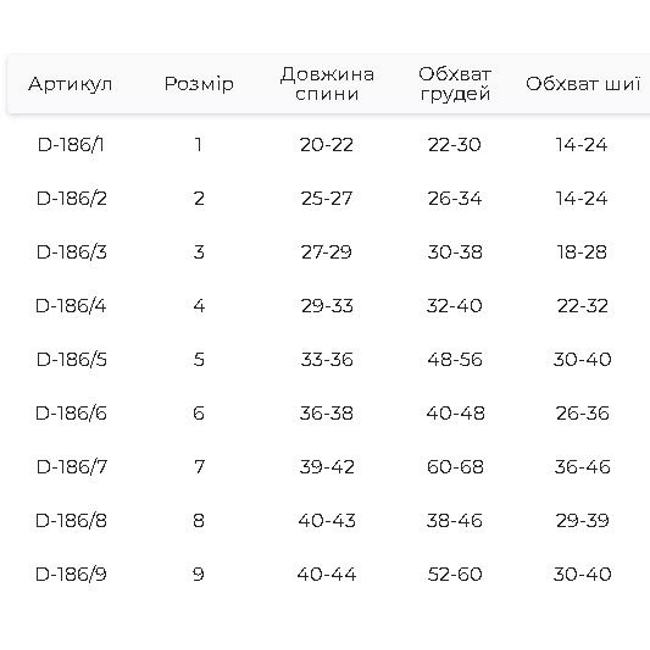650x650 pixels.
Task: Select the Обхват грудей column header
Action: click(x=455, y=84)
